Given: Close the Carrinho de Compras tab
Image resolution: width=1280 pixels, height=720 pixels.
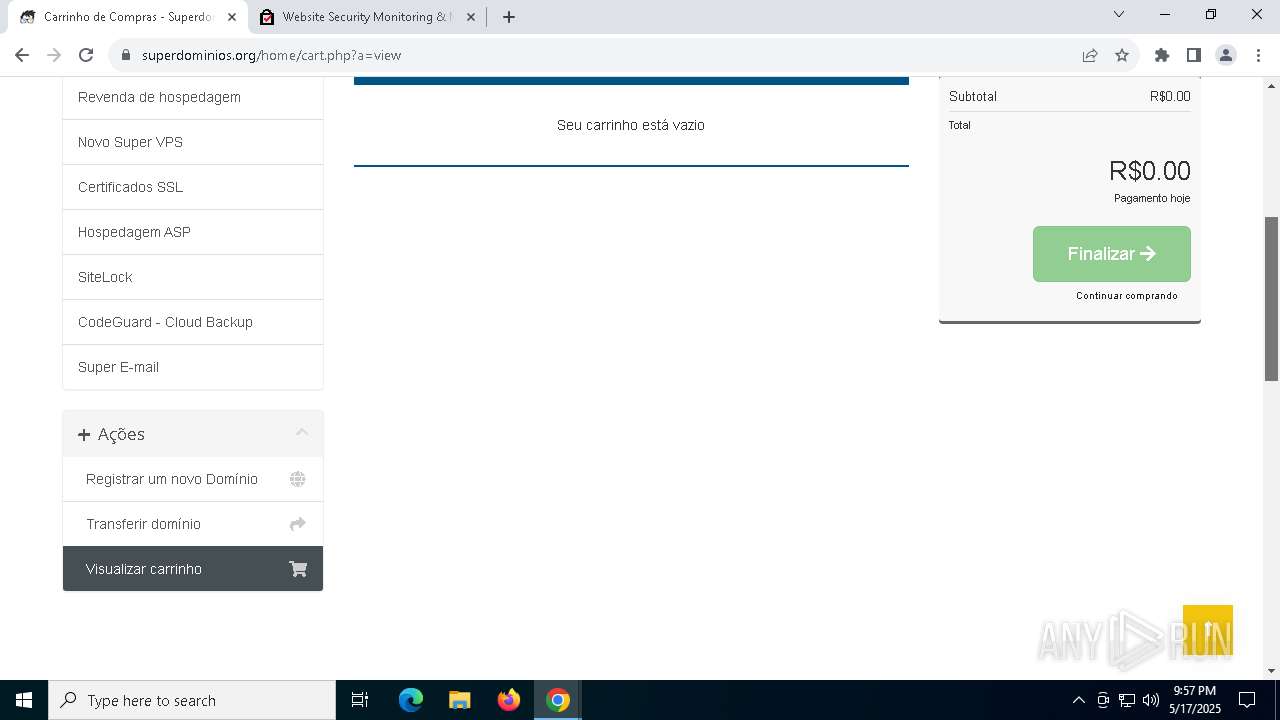Looking at the screenshot, I should click(x=232, y=17).
